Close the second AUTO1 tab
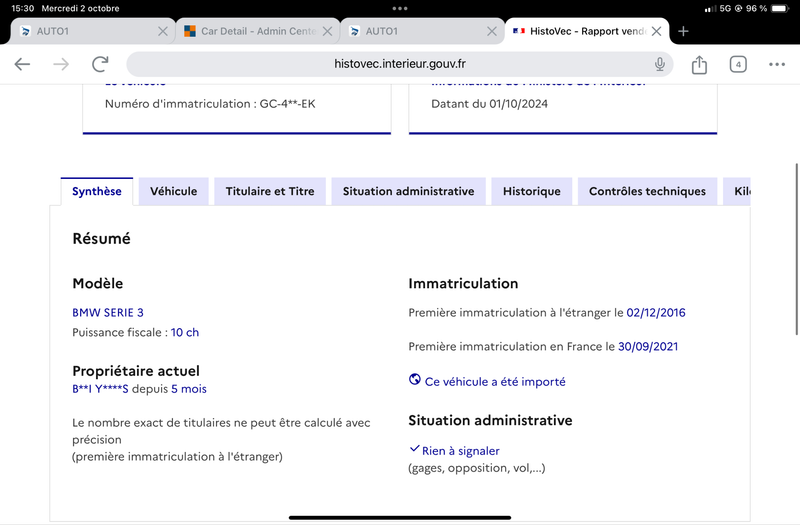 click(x=492, y=31)
